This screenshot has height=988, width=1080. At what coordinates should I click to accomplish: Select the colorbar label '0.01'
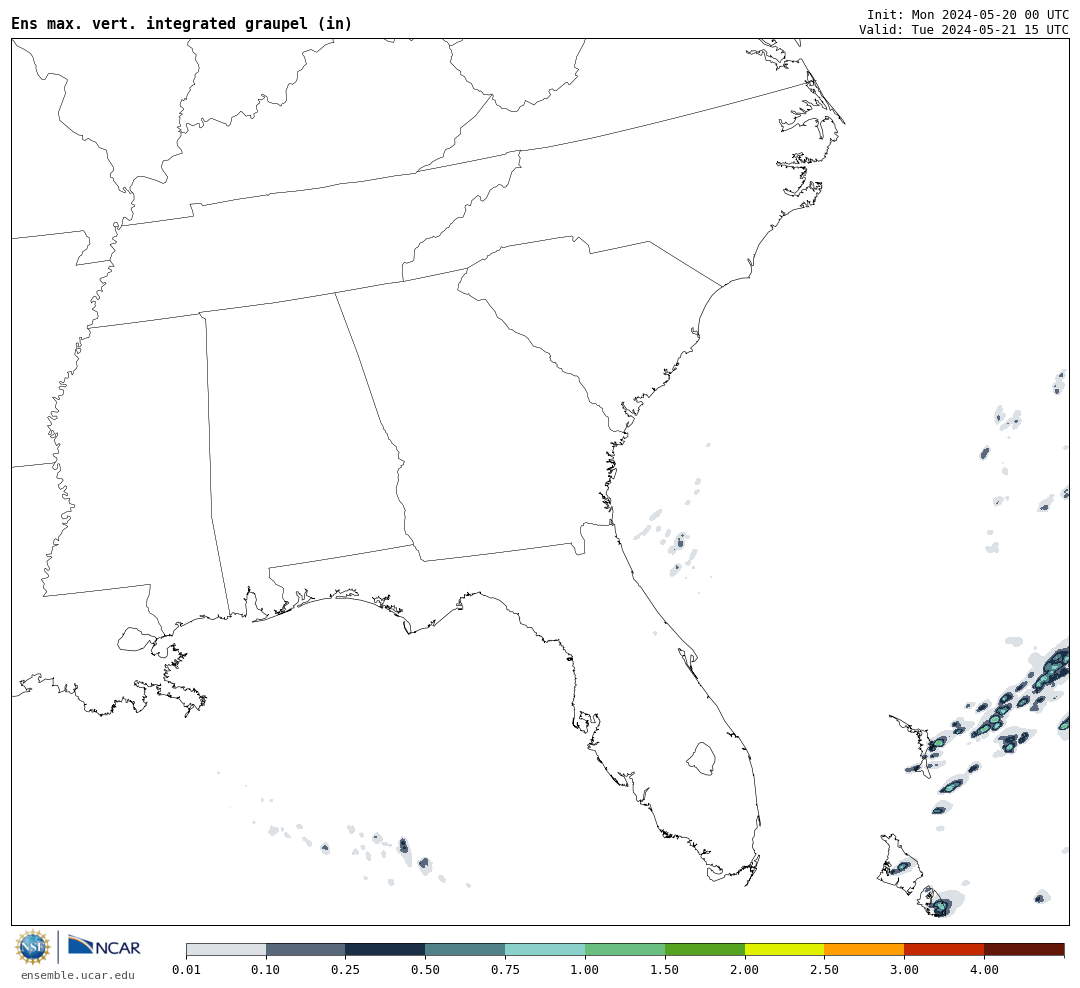point(186,970)
